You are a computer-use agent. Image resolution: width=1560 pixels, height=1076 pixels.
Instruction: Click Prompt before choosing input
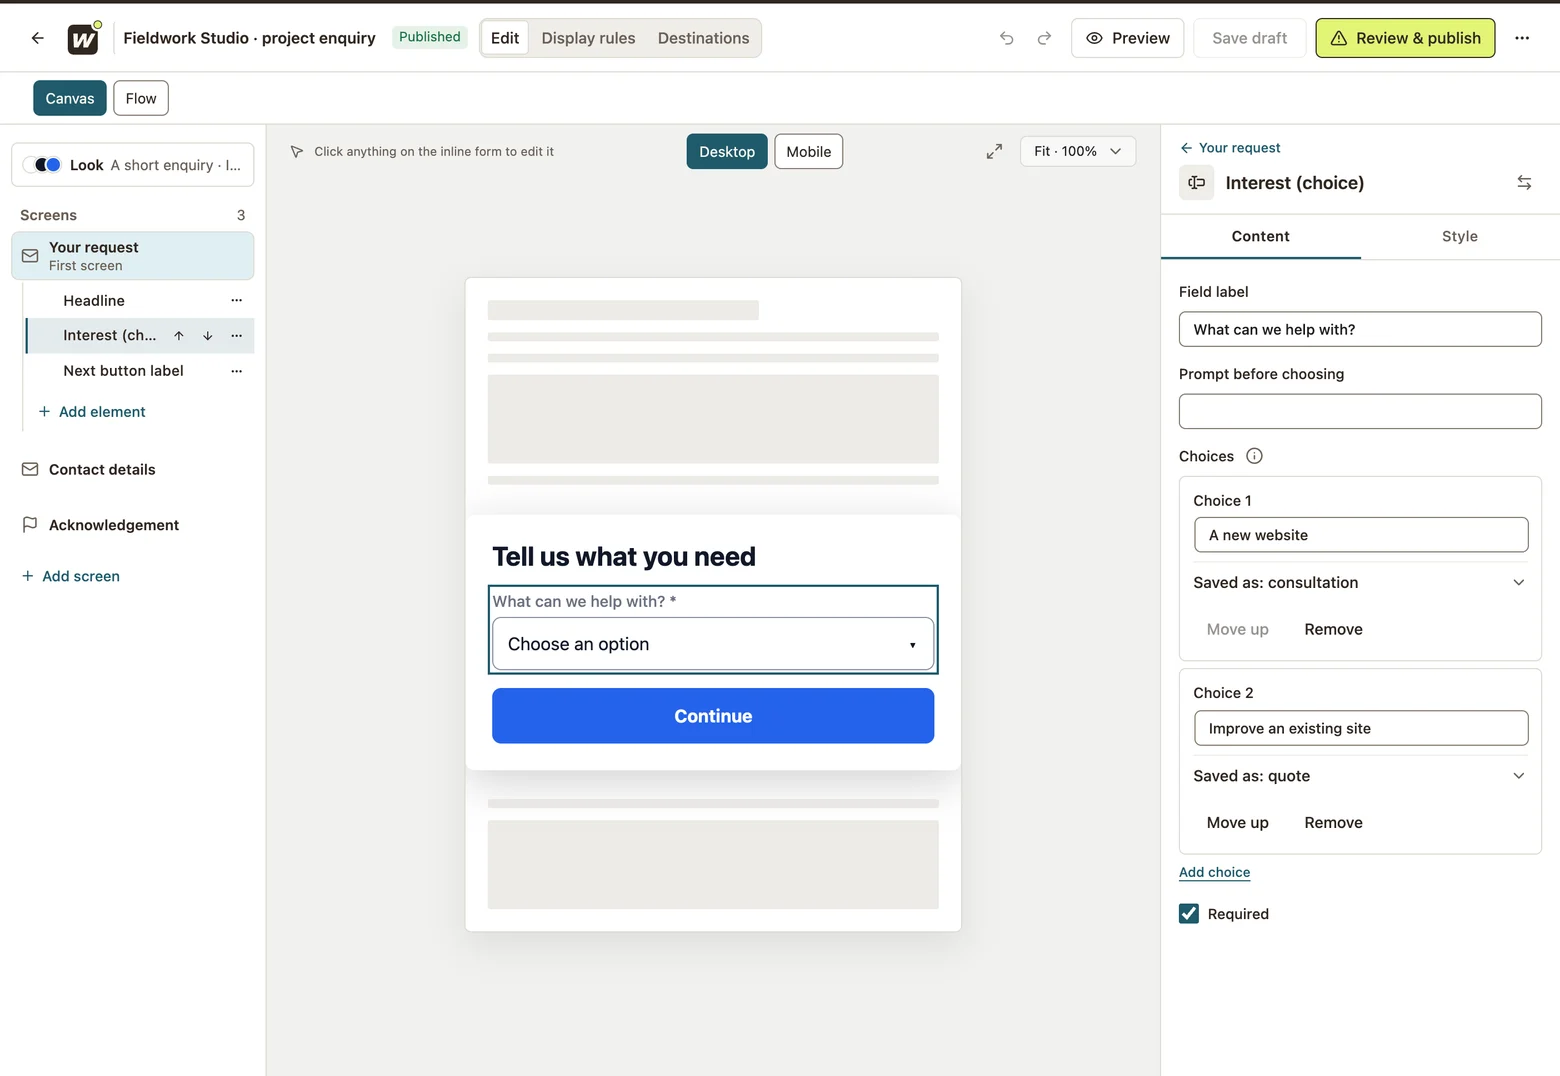(1360, 412)
